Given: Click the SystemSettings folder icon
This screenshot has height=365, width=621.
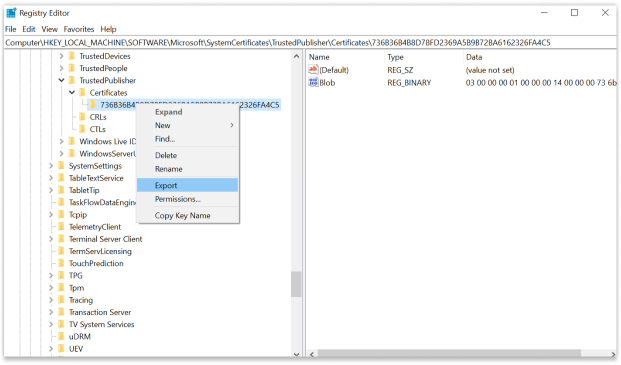Looking at the screenshot, I should pyautogui.click(x=61, y=166).
